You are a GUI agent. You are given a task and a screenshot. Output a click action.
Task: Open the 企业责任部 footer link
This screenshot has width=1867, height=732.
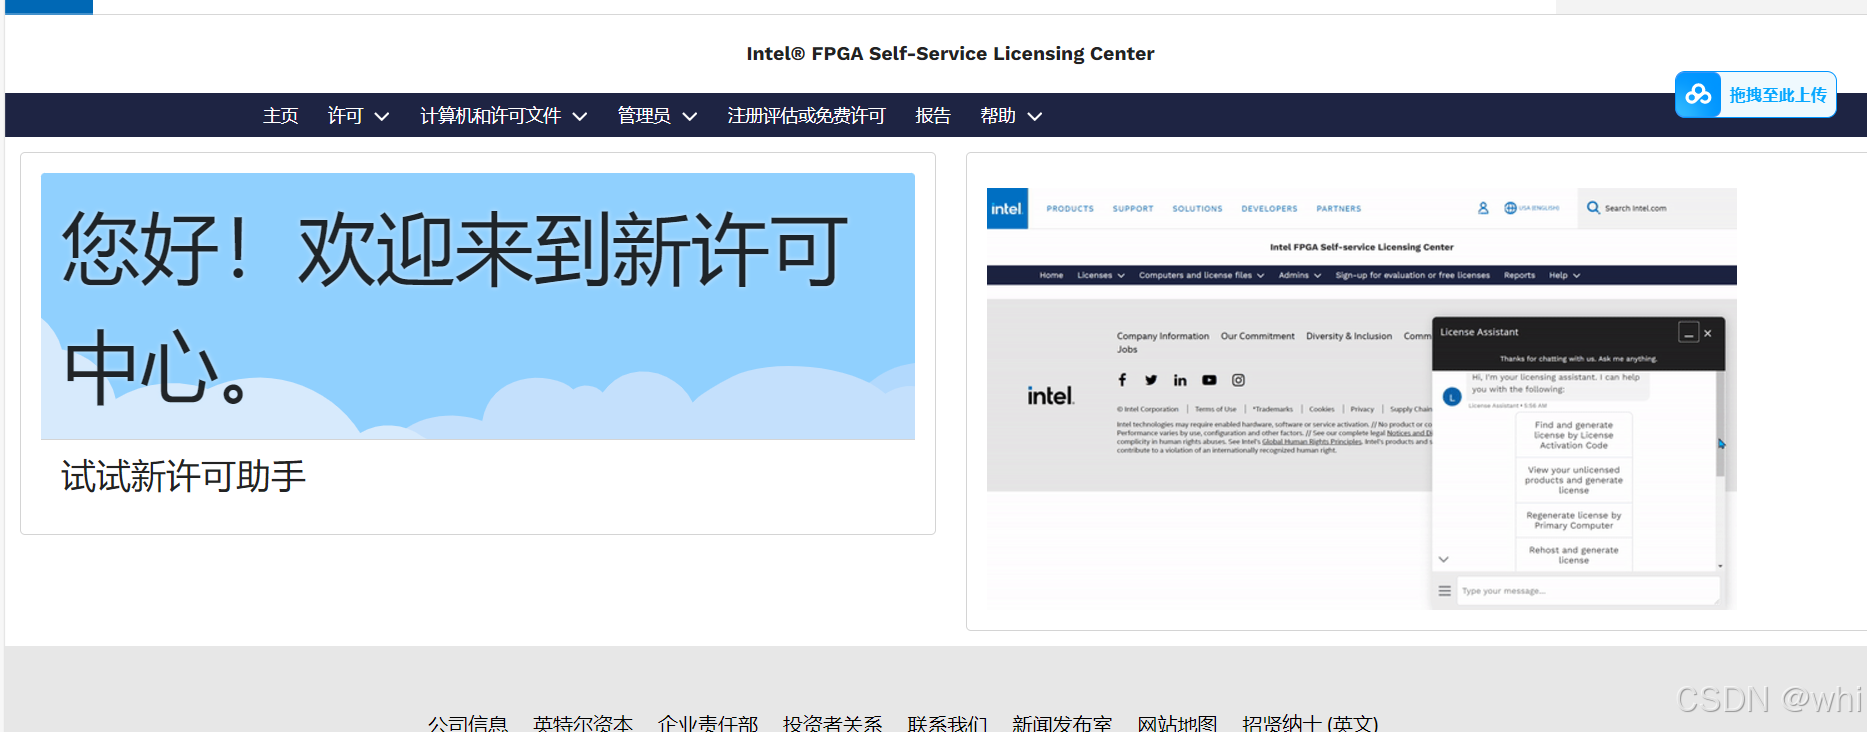[708, 723]
